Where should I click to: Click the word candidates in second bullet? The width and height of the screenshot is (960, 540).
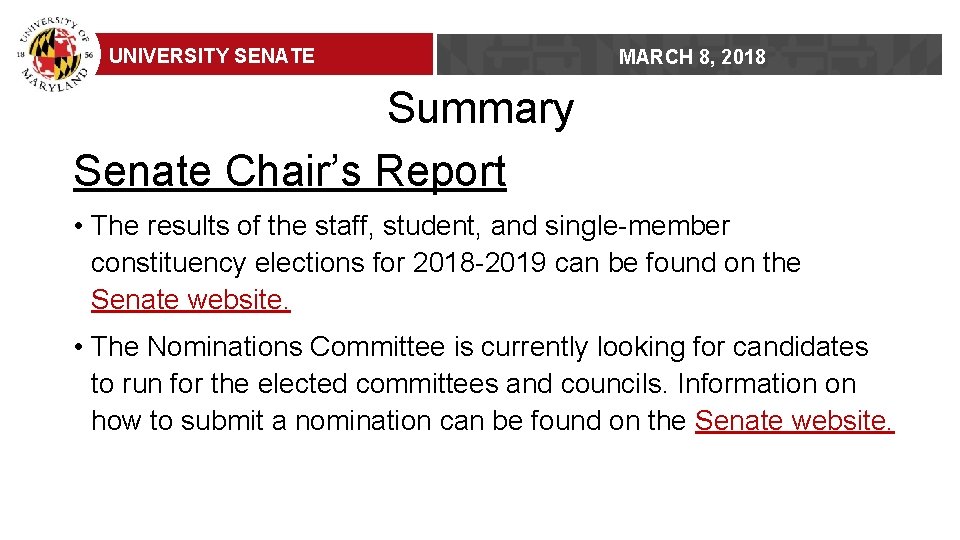tap(800, 347)
